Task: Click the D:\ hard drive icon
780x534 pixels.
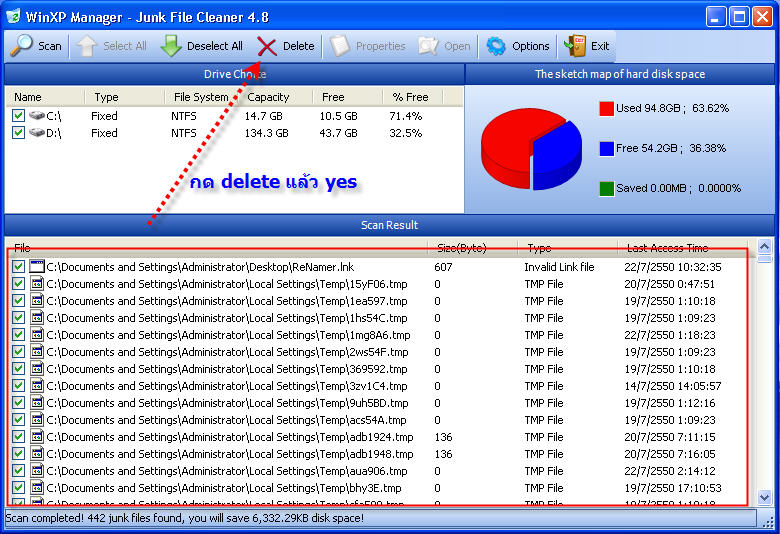Action: pos(37,133)
